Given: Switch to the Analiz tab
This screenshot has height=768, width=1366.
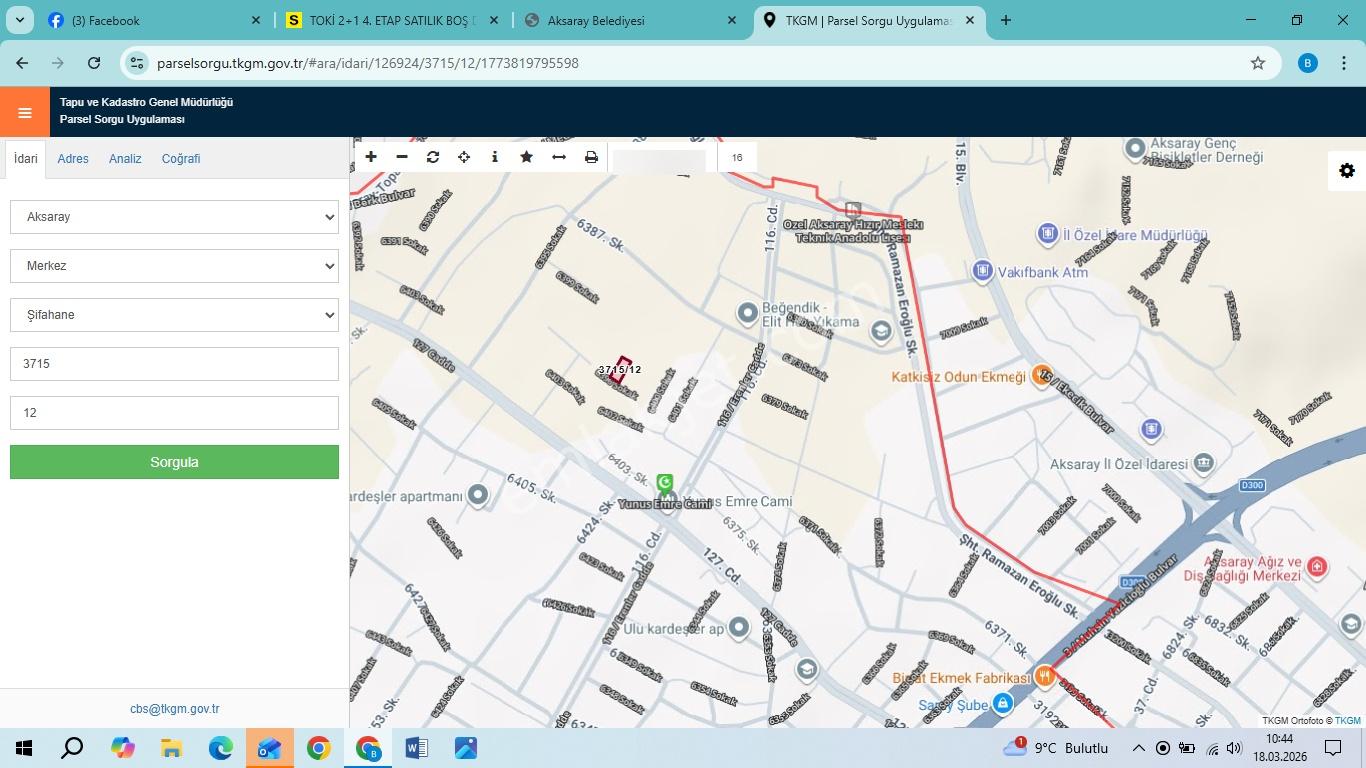Looking at the screenshot, I should pos(125,159).
